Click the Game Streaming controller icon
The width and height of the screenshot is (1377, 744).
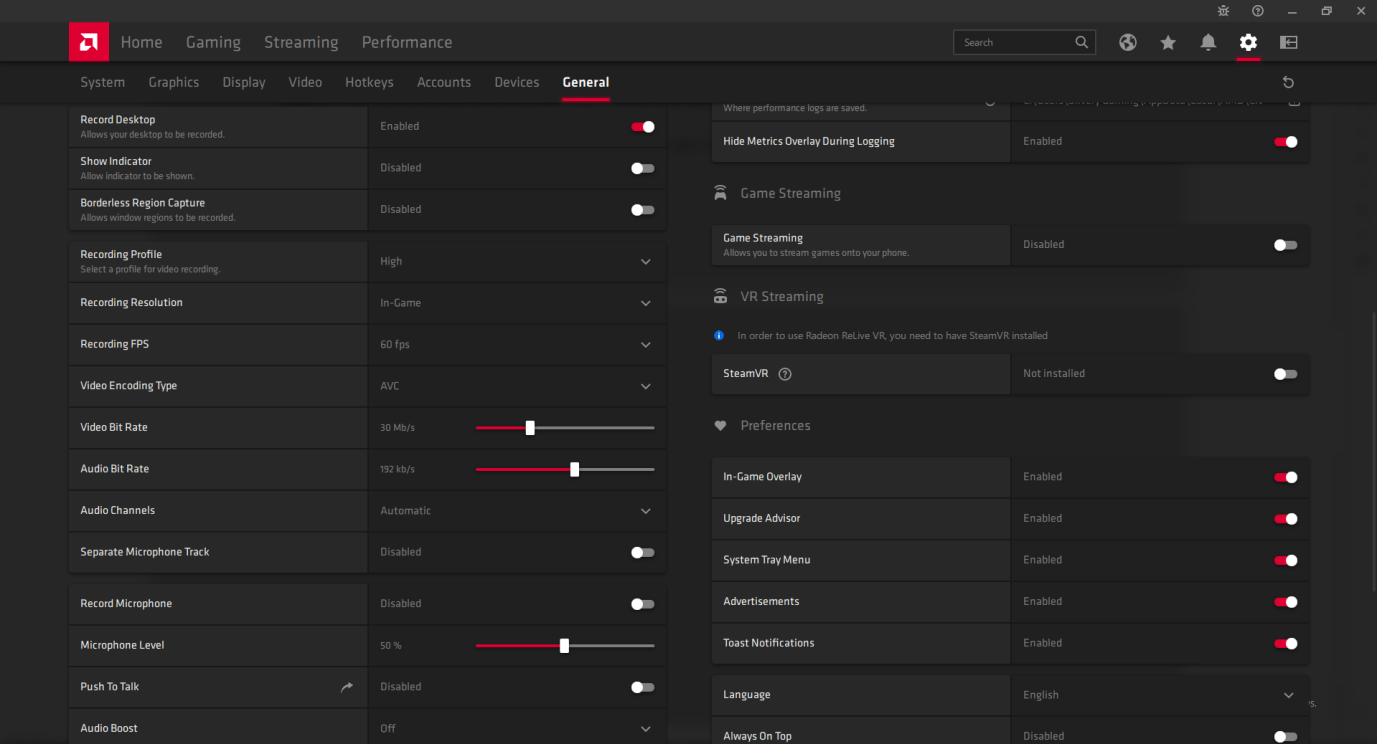[x=720, y=193]
